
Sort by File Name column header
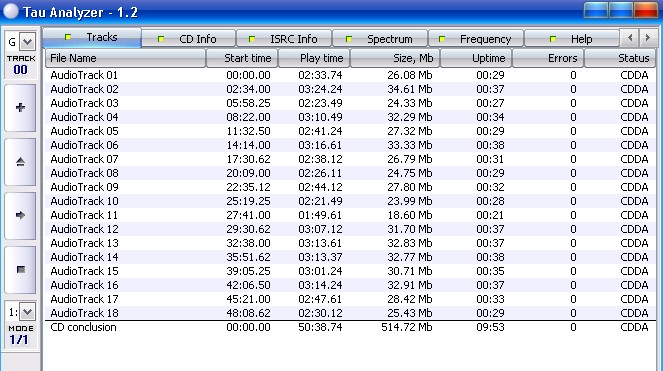(x=125, y=58)
